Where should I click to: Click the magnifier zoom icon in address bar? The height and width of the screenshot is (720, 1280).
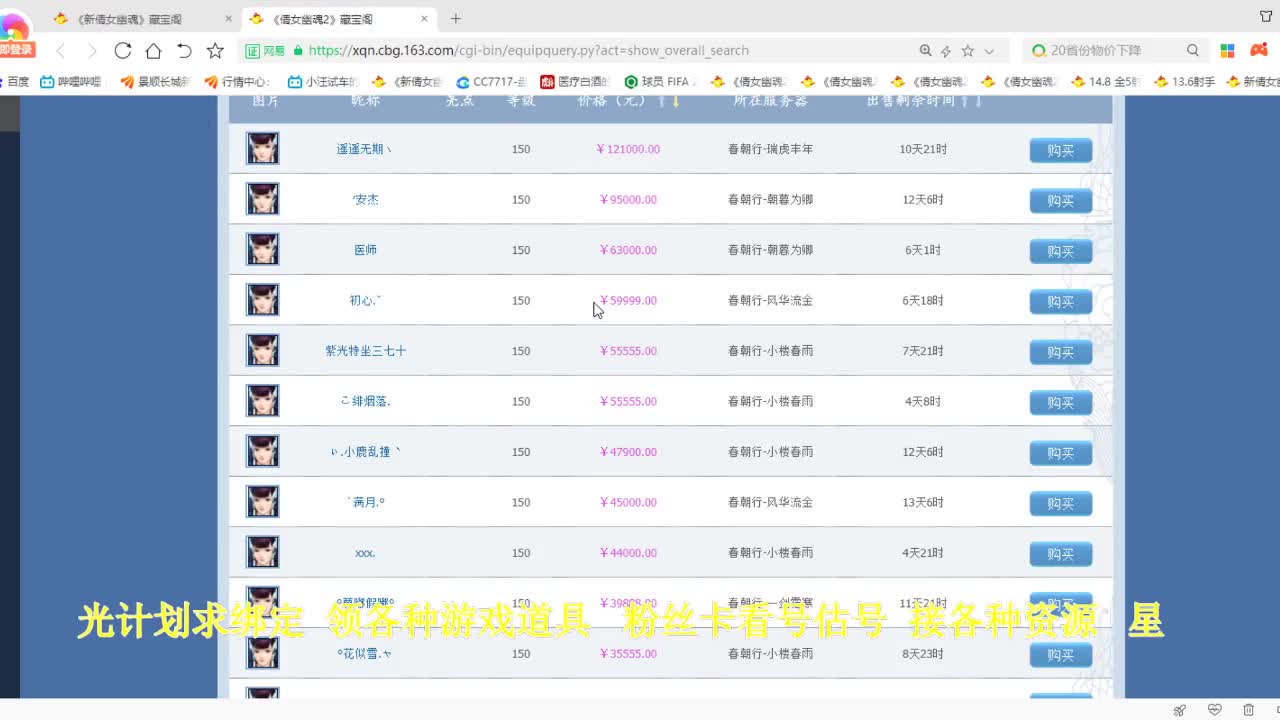(x=926, y=50)
